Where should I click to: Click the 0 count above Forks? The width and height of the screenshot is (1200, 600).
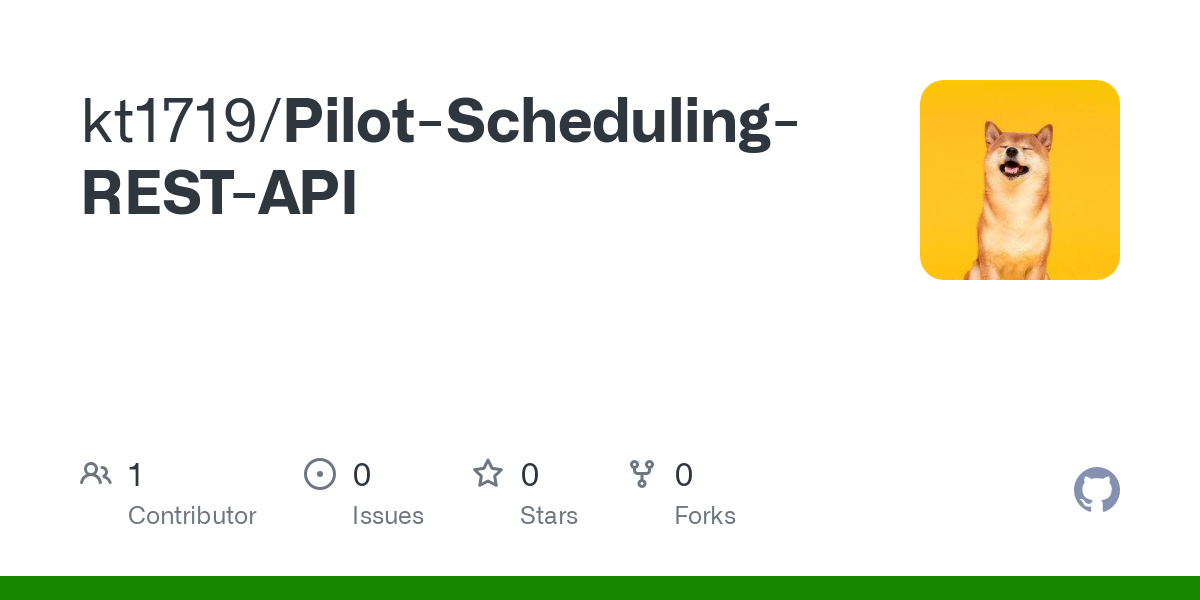pyautogui.click(x=684, y=475)
